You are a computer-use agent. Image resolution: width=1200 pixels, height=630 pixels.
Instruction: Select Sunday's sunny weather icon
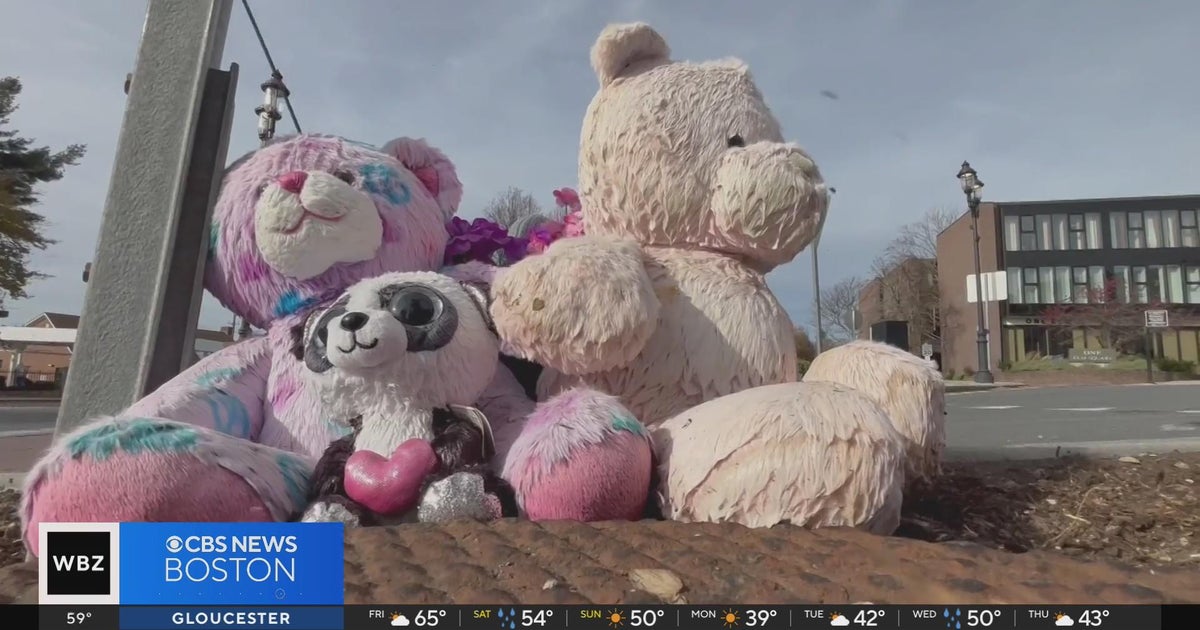pos(615,619)
